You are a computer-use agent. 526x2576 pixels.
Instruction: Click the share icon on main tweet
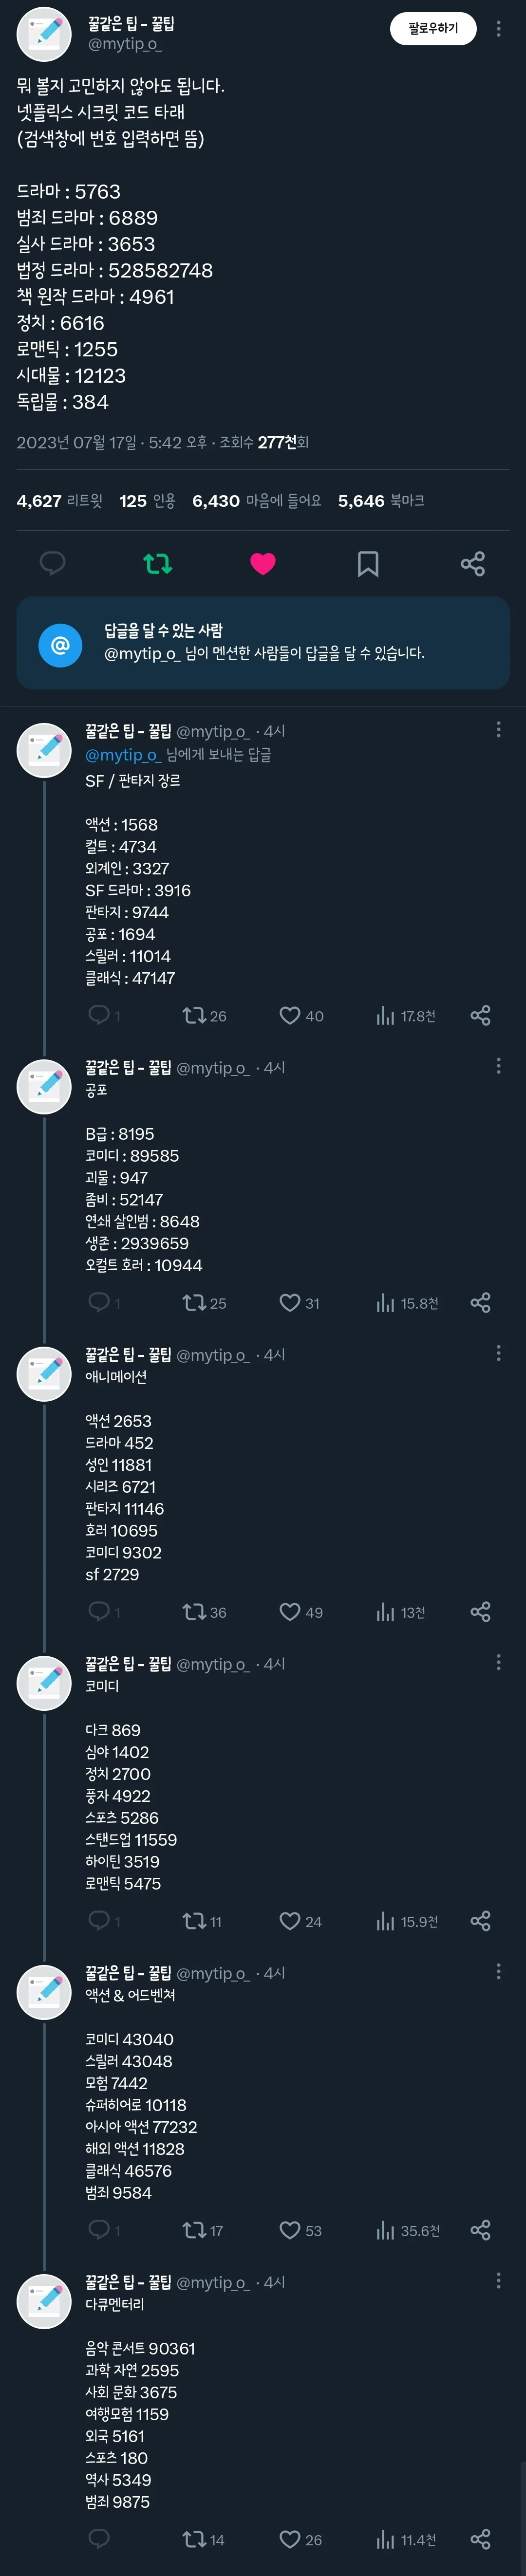coord(473,564)
